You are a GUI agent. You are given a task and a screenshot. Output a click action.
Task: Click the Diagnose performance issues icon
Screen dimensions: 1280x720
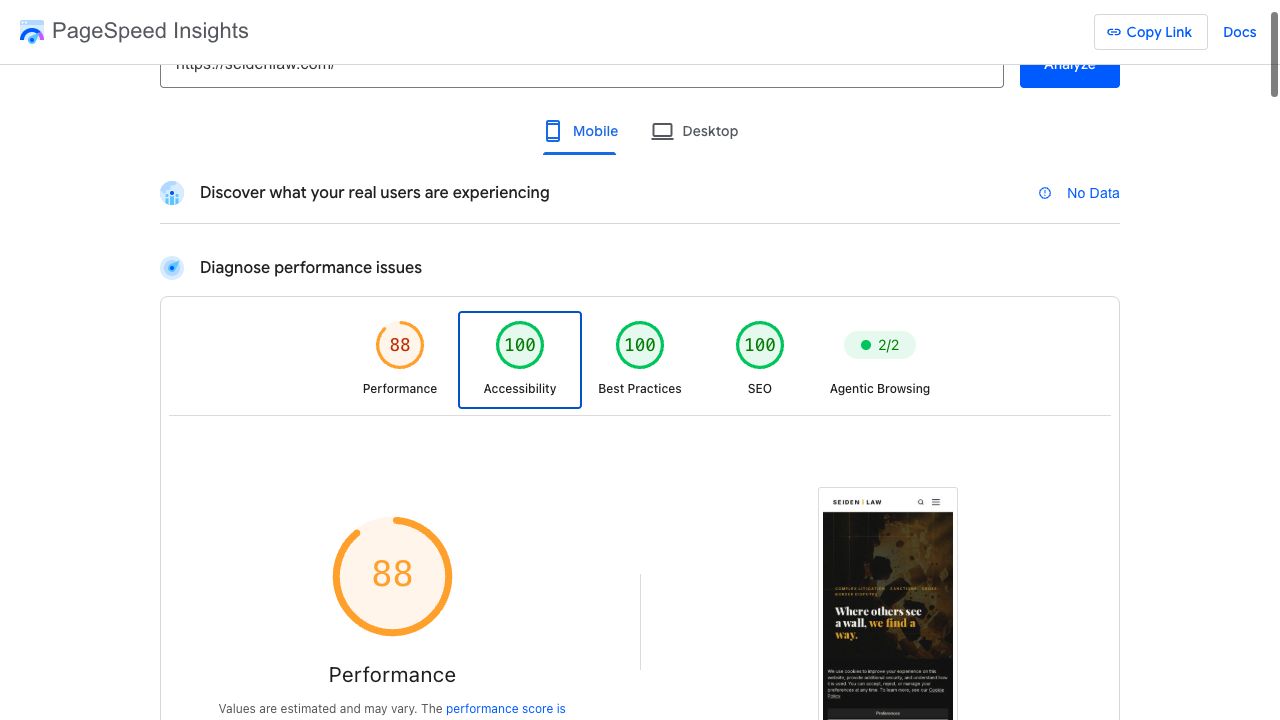click(172, 268)
